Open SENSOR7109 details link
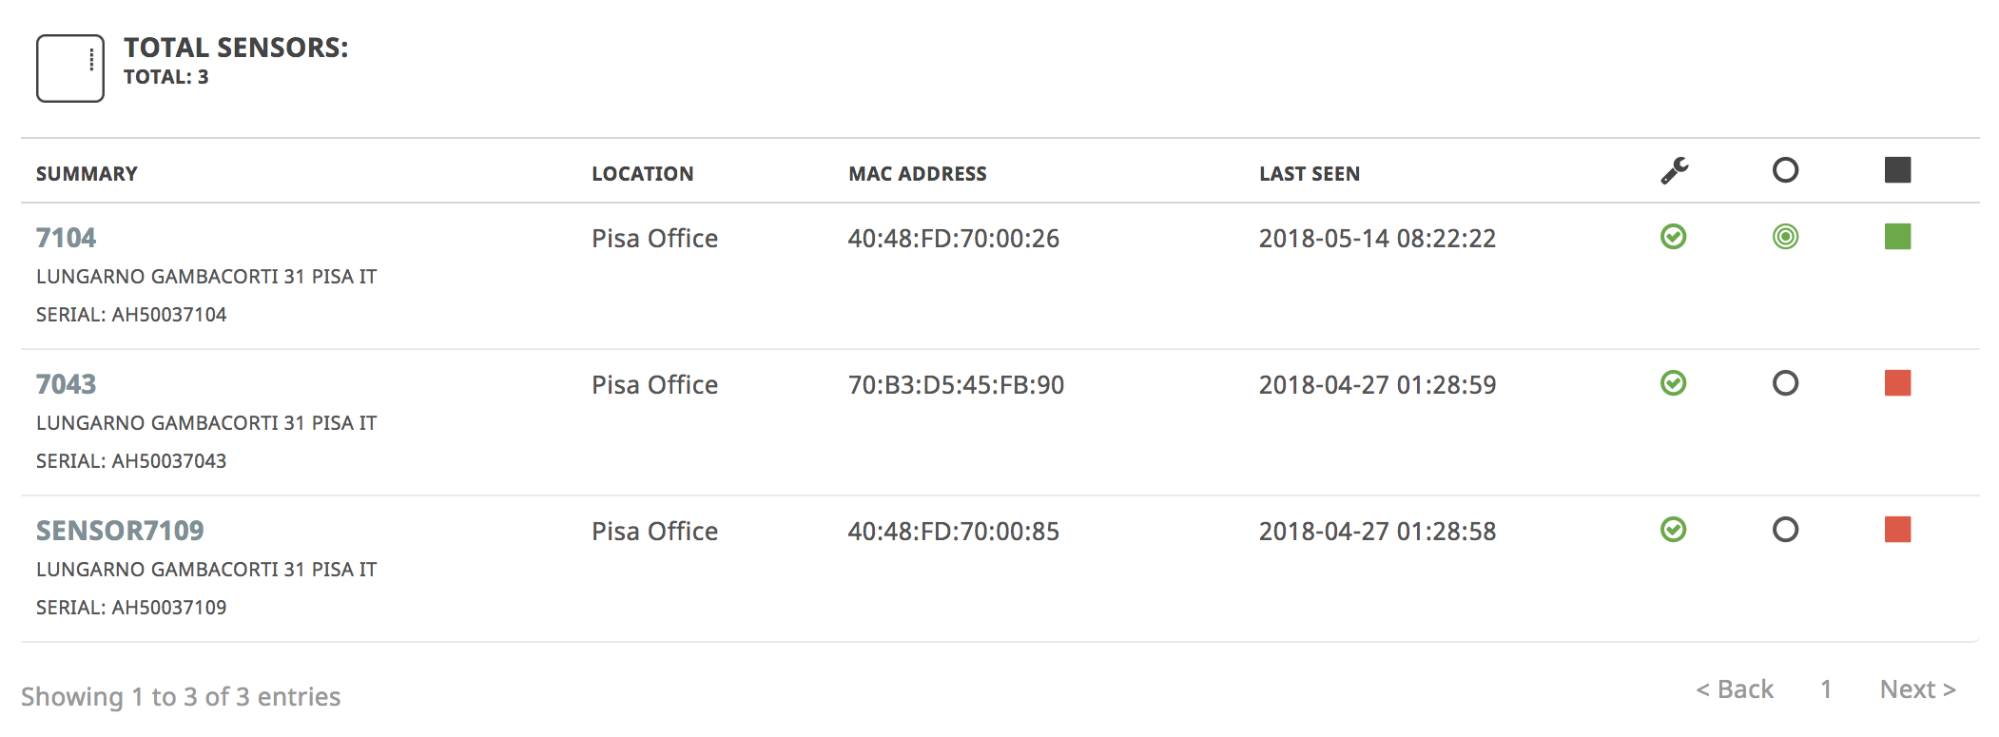This screenshot has width=1999, height=737. click(x=120, y=531)
